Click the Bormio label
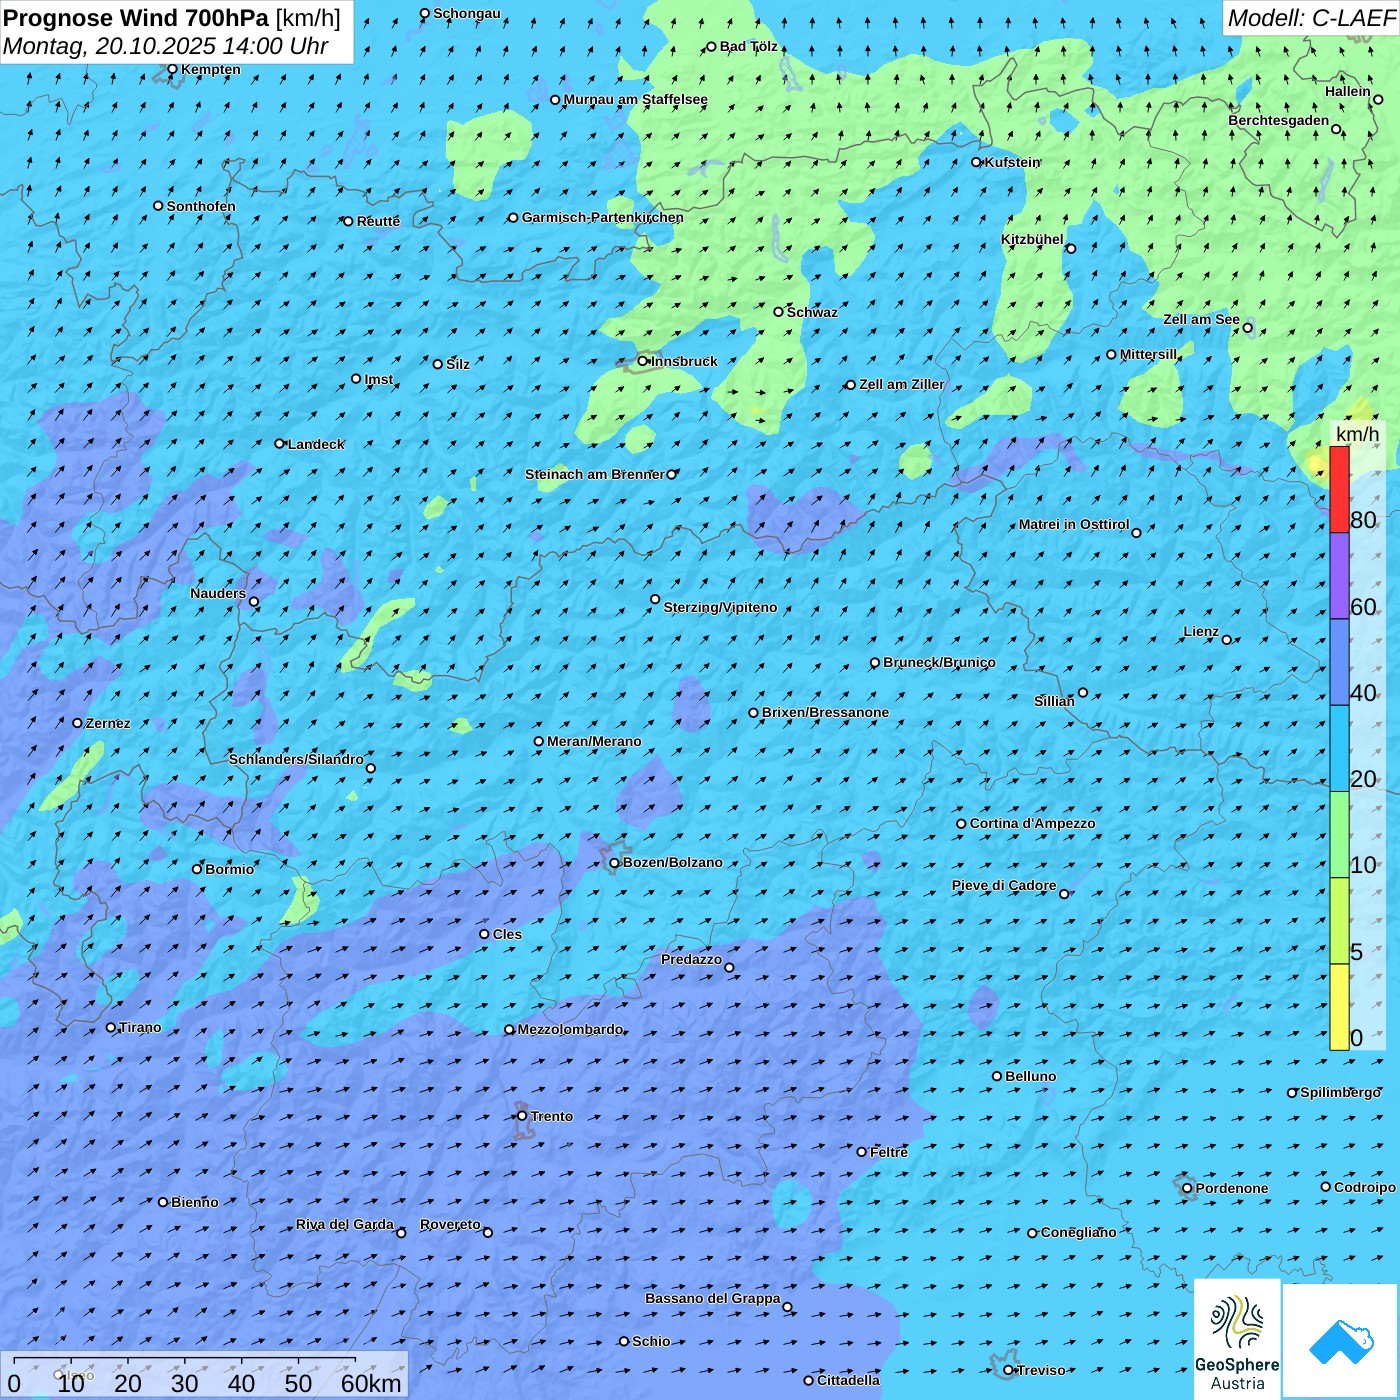 [230, 869]
